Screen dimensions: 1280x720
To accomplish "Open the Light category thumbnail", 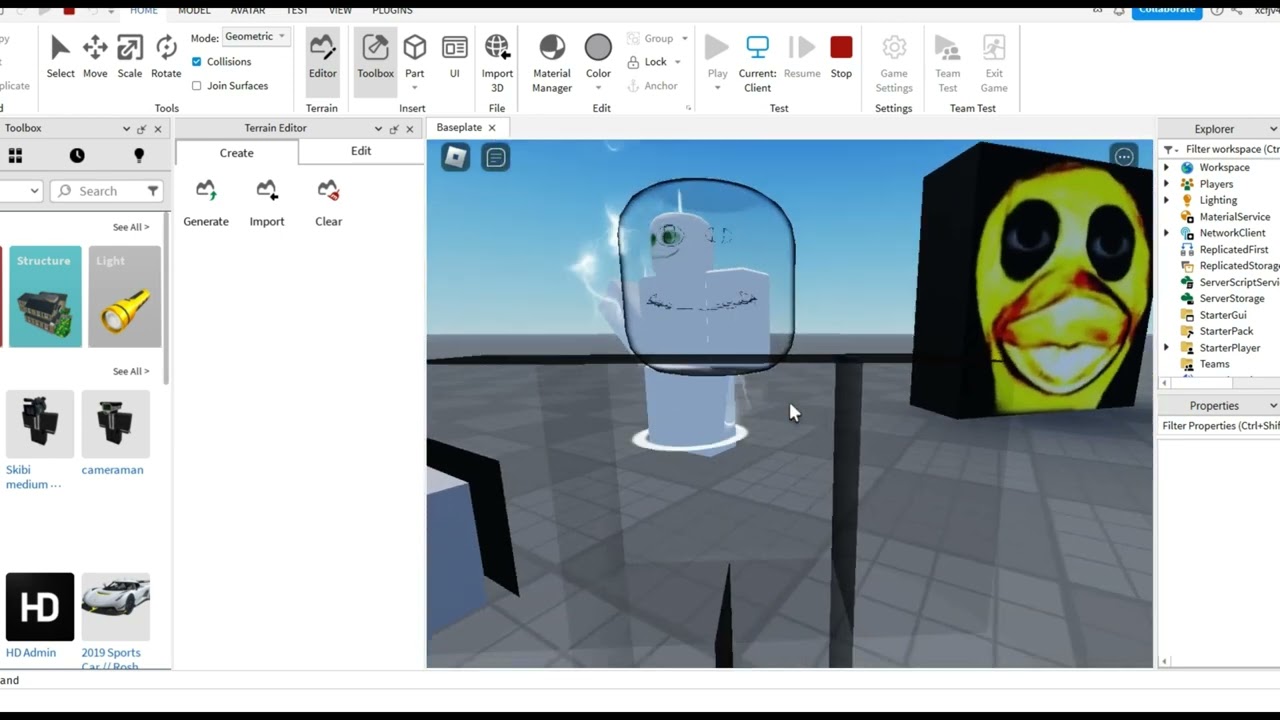I will click(124, 297).
